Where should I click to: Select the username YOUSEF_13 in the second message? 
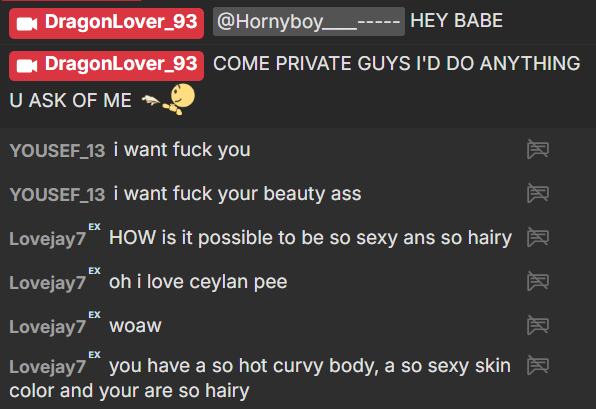[57, 195]
